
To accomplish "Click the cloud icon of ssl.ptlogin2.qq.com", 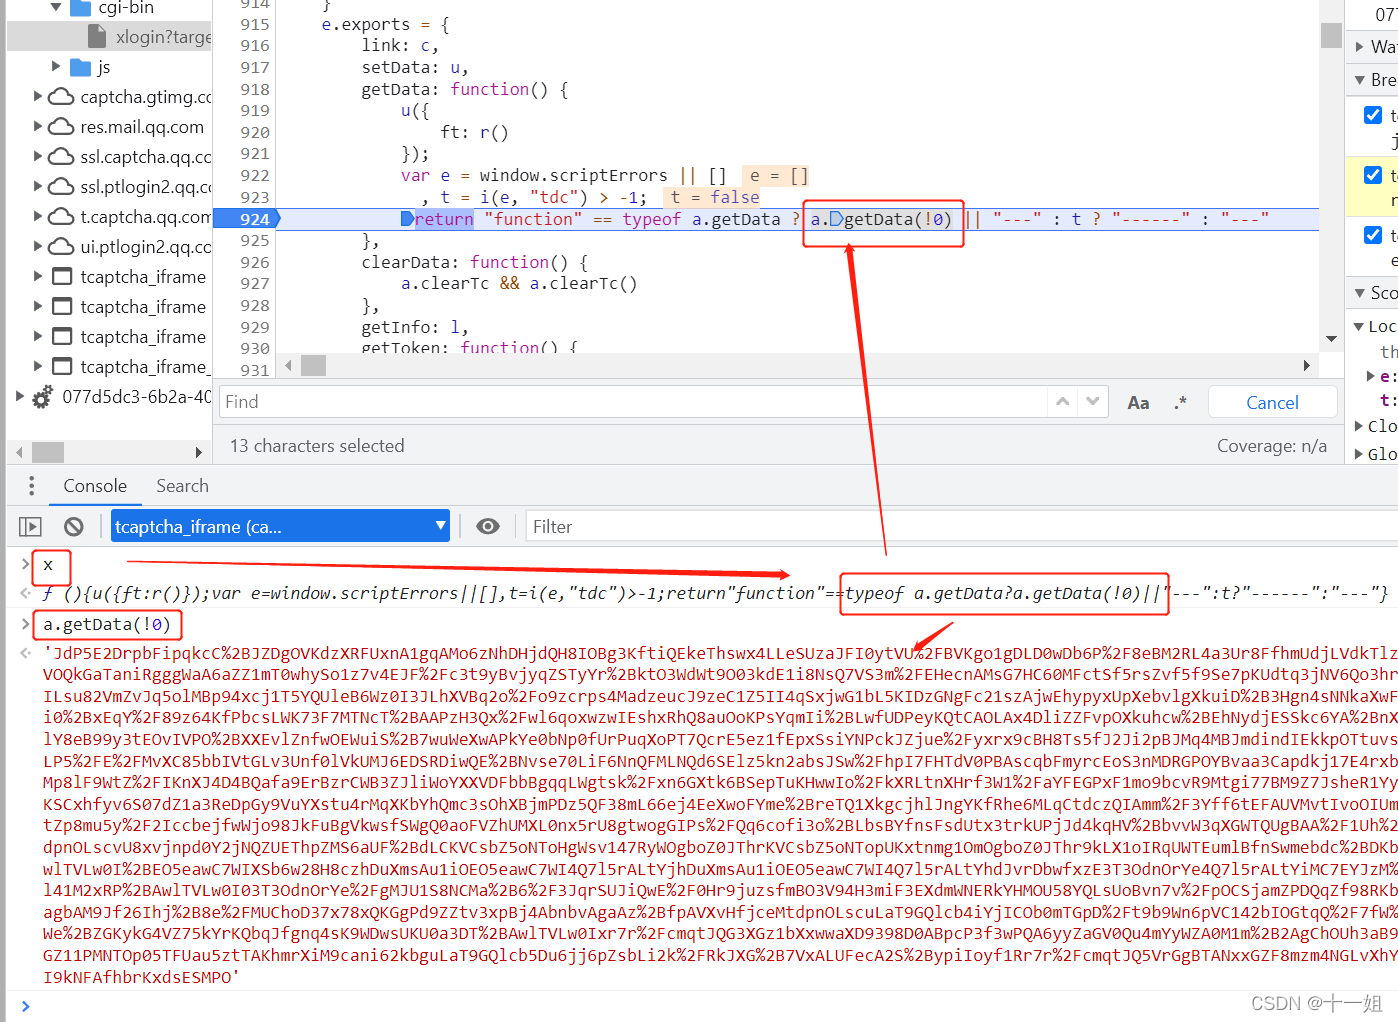I will click(62, 187).
